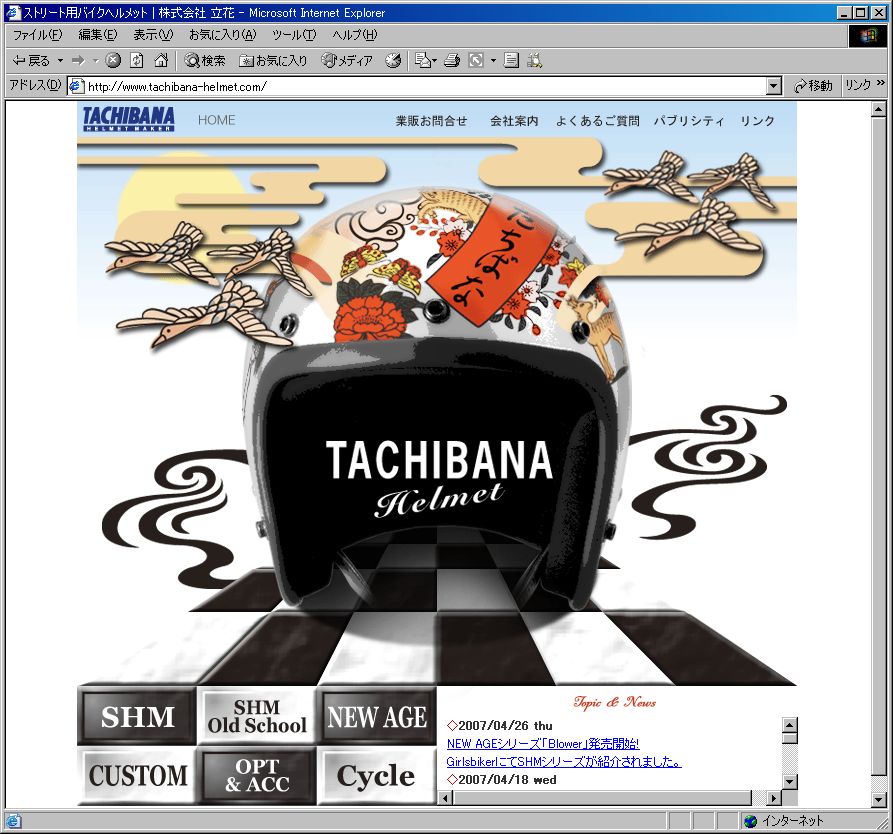Open the address bar URL dropdown
The image size is (893, 834).
click(773, 86)
